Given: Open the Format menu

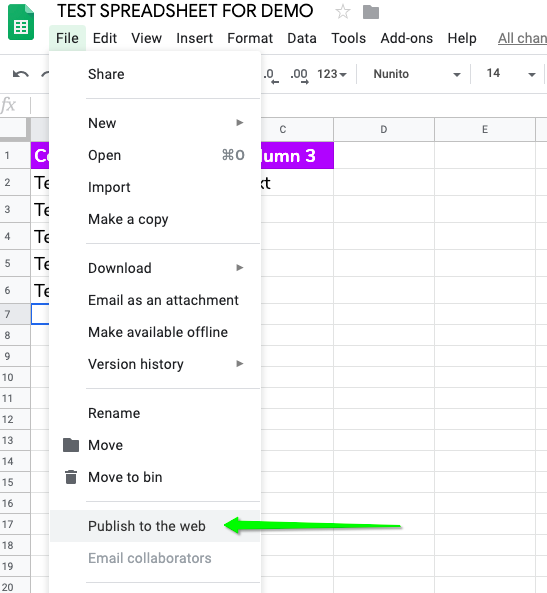Looking at the screenshot, I should [250, 38].
